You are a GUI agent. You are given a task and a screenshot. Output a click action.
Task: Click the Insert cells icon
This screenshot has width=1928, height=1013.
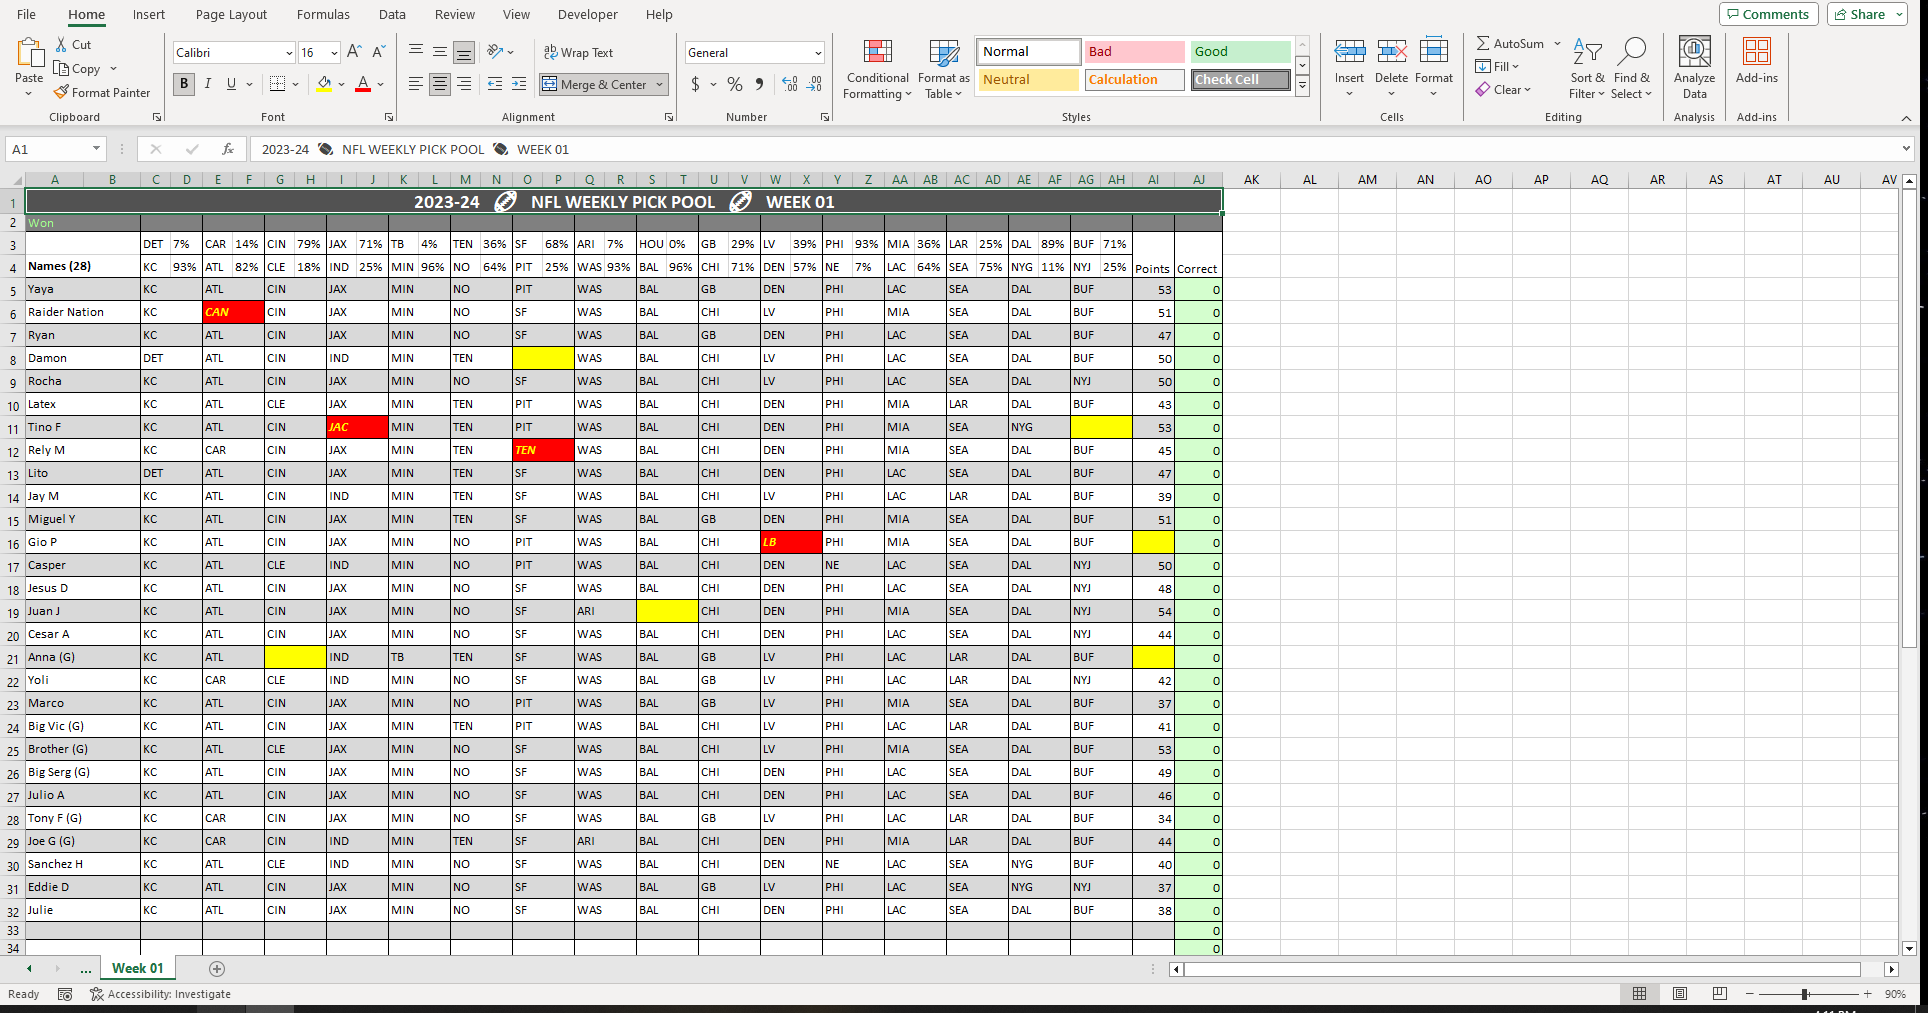1349,52
